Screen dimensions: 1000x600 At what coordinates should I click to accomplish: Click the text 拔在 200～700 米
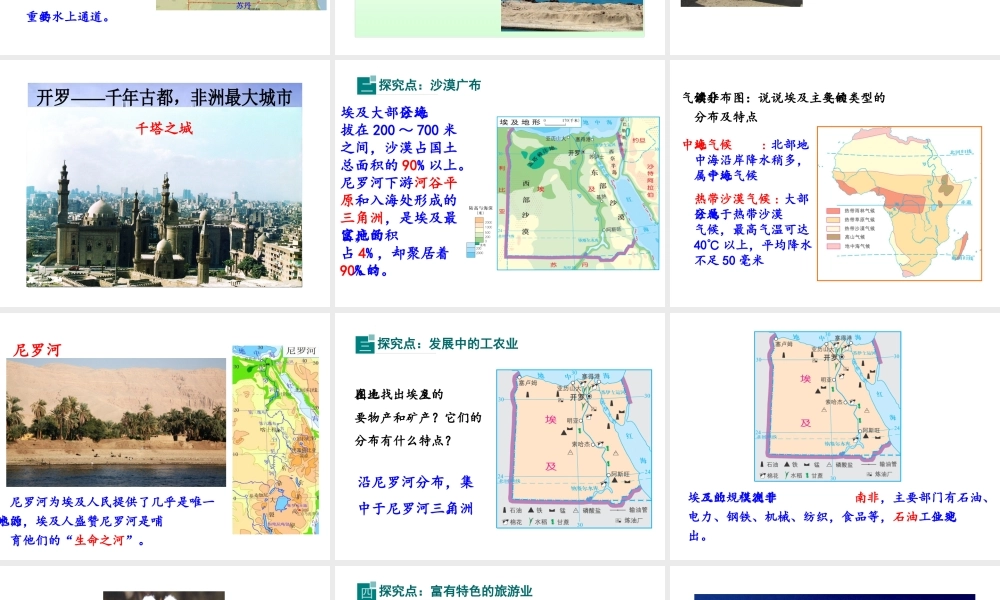click(399, 129)
